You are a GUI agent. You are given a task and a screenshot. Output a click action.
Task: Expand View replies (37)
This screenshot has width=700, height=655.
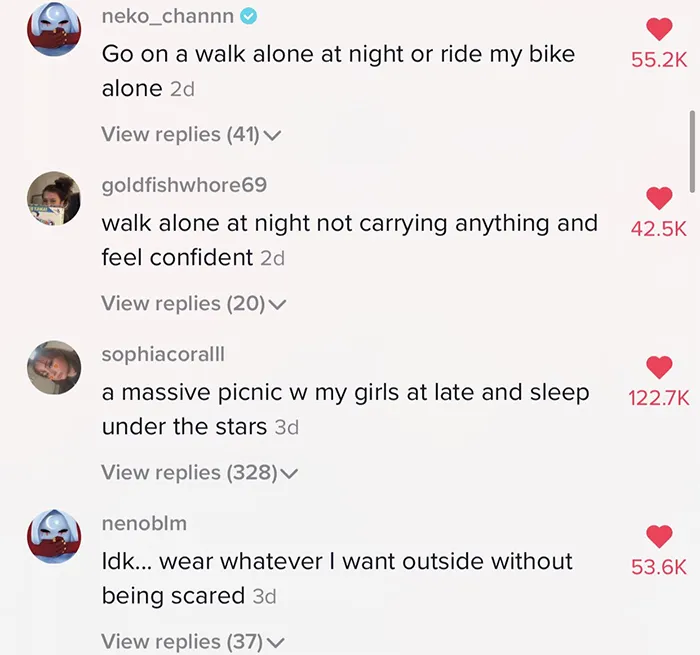click(x=192, y=642)
